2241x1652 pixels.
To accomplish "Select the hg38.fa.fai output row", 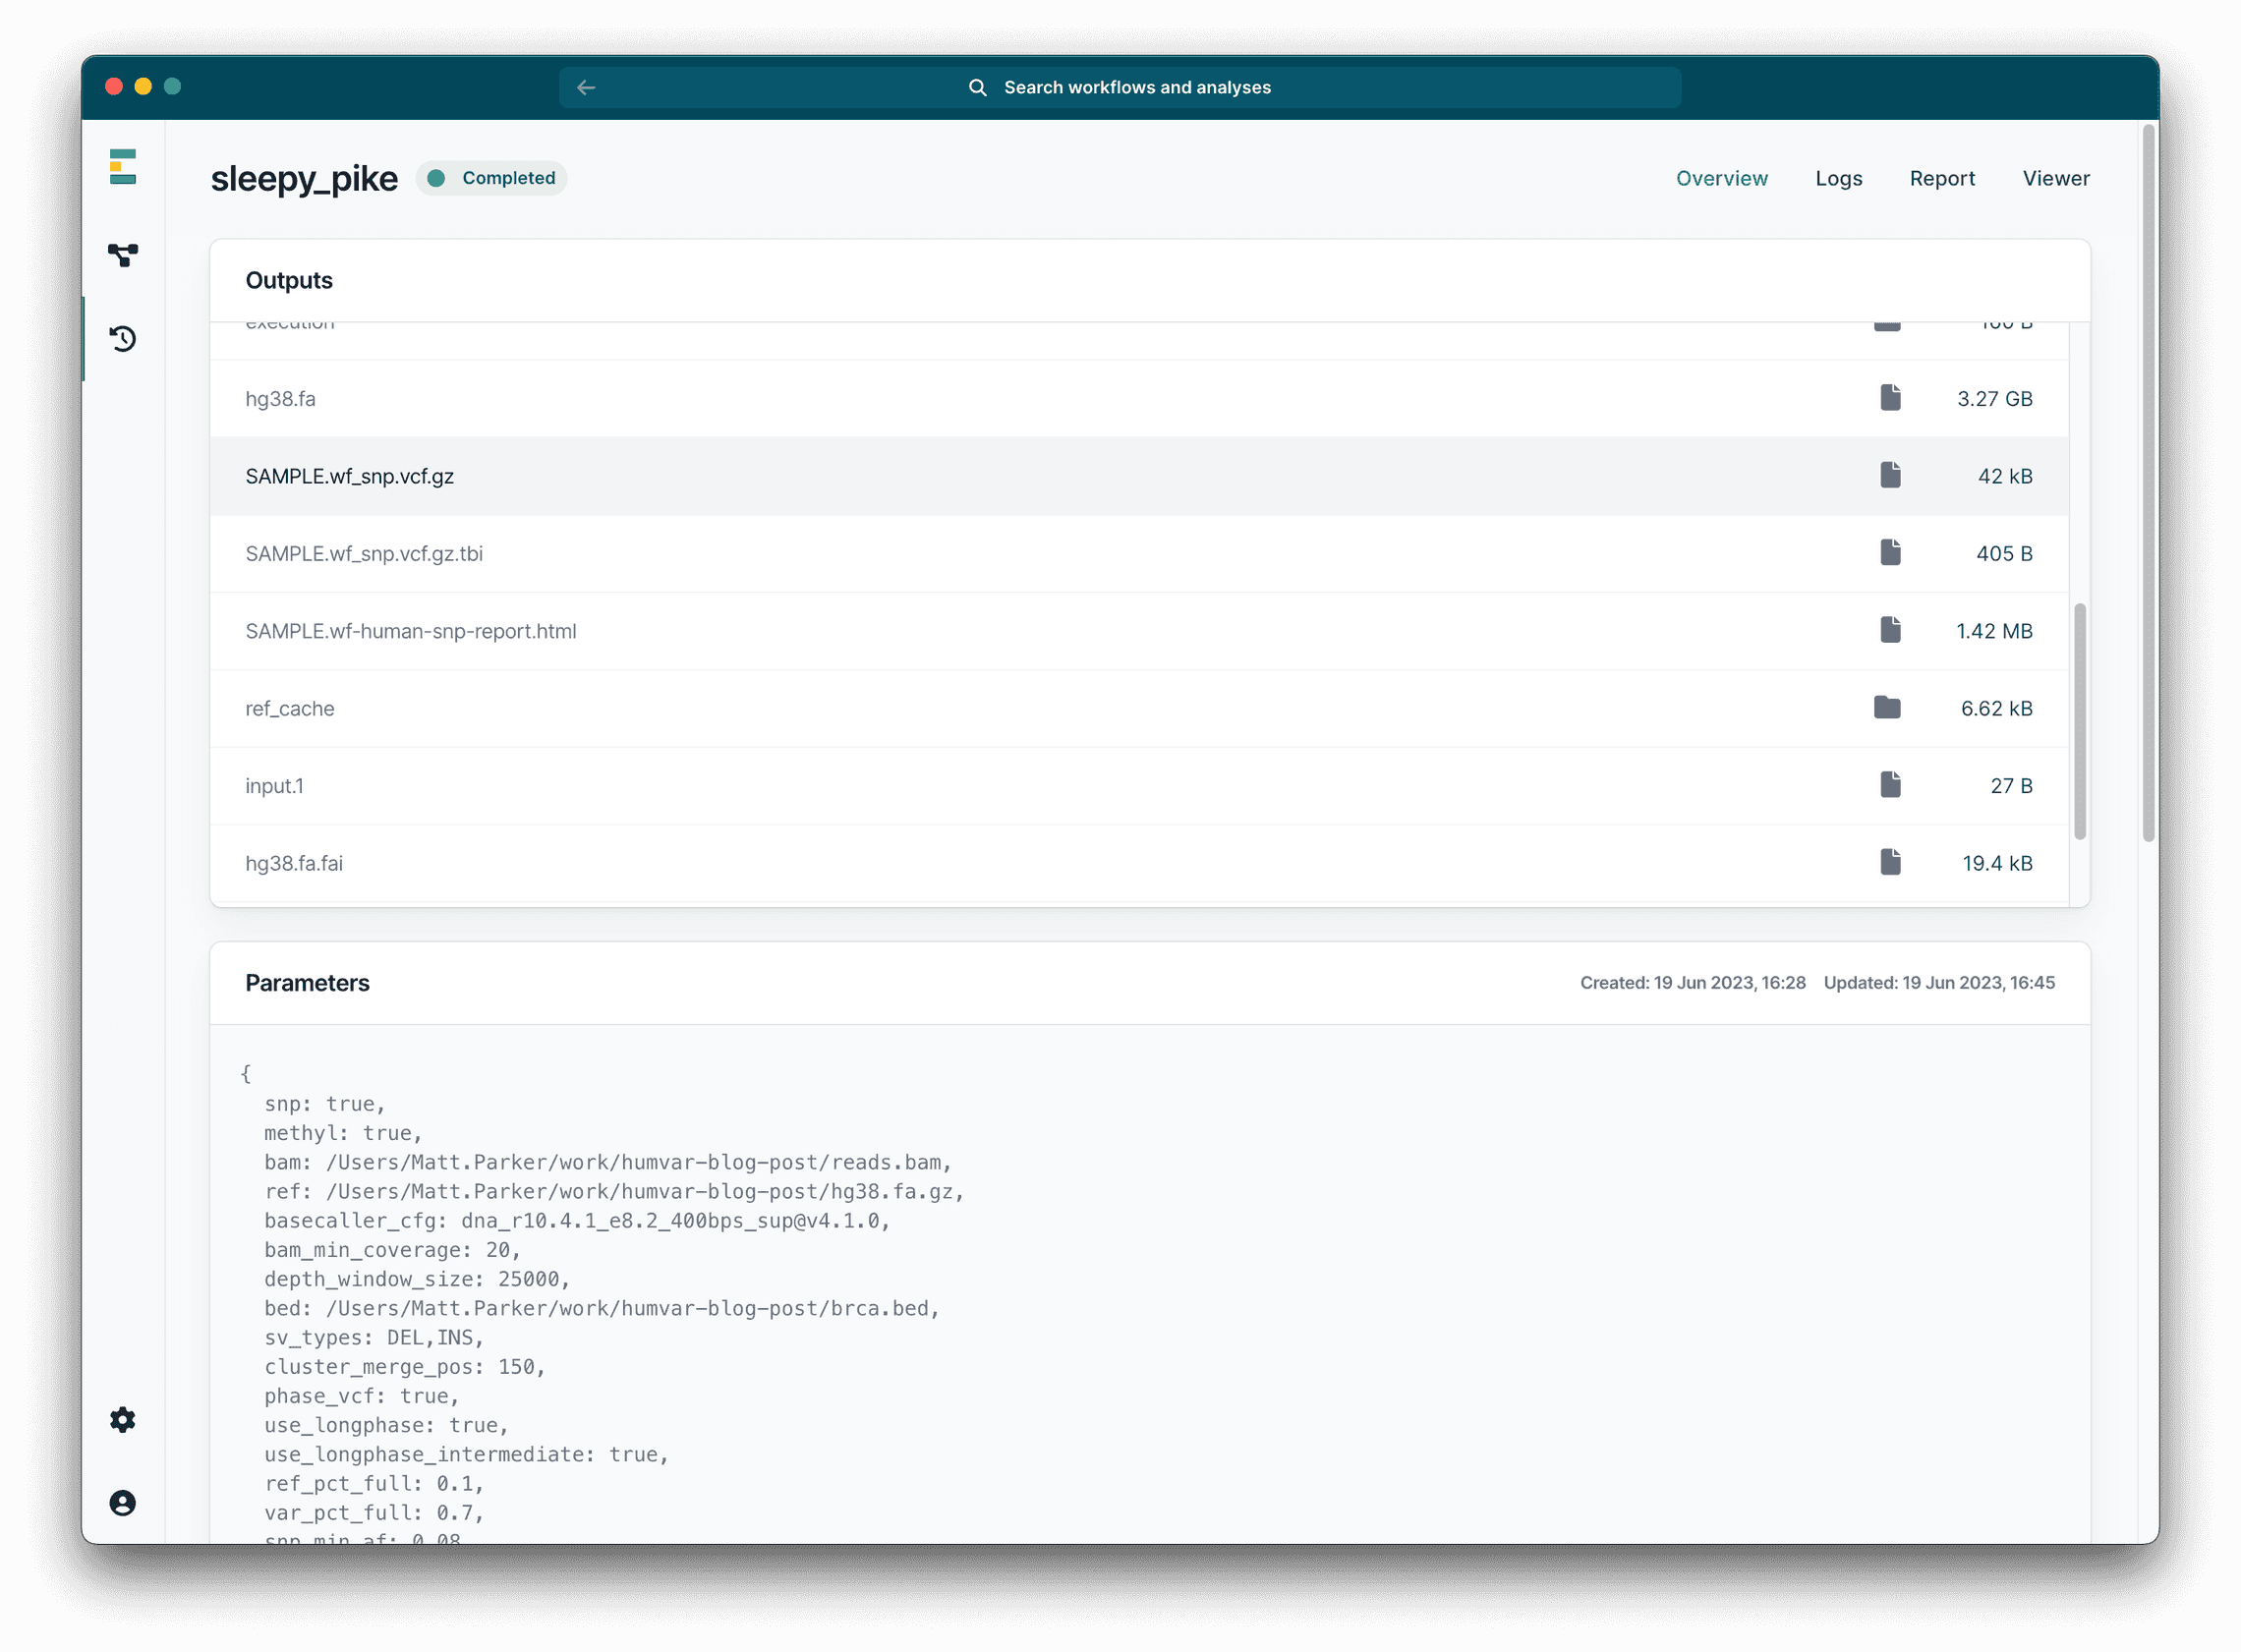I will pyautogui.click(x=294, y=863).
